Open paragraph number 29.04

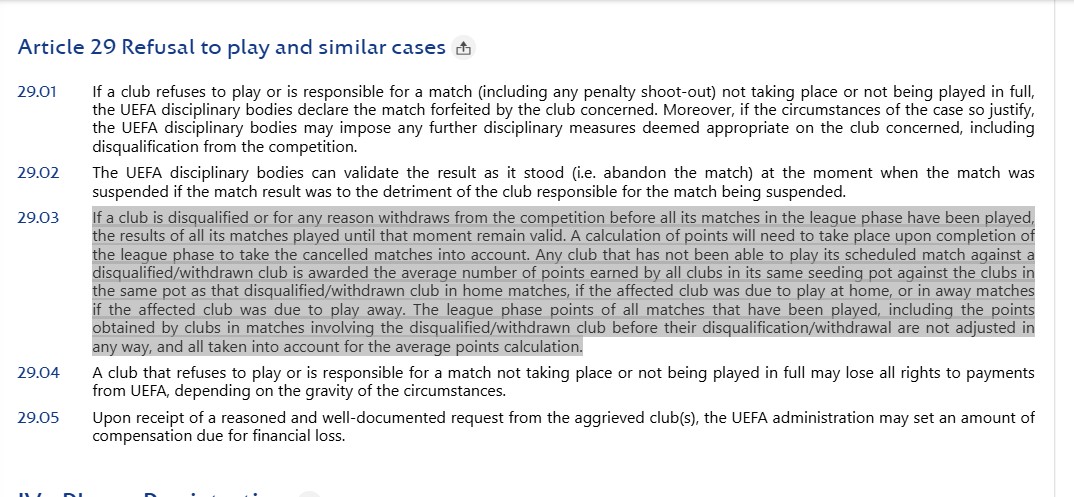click(38, 373)
